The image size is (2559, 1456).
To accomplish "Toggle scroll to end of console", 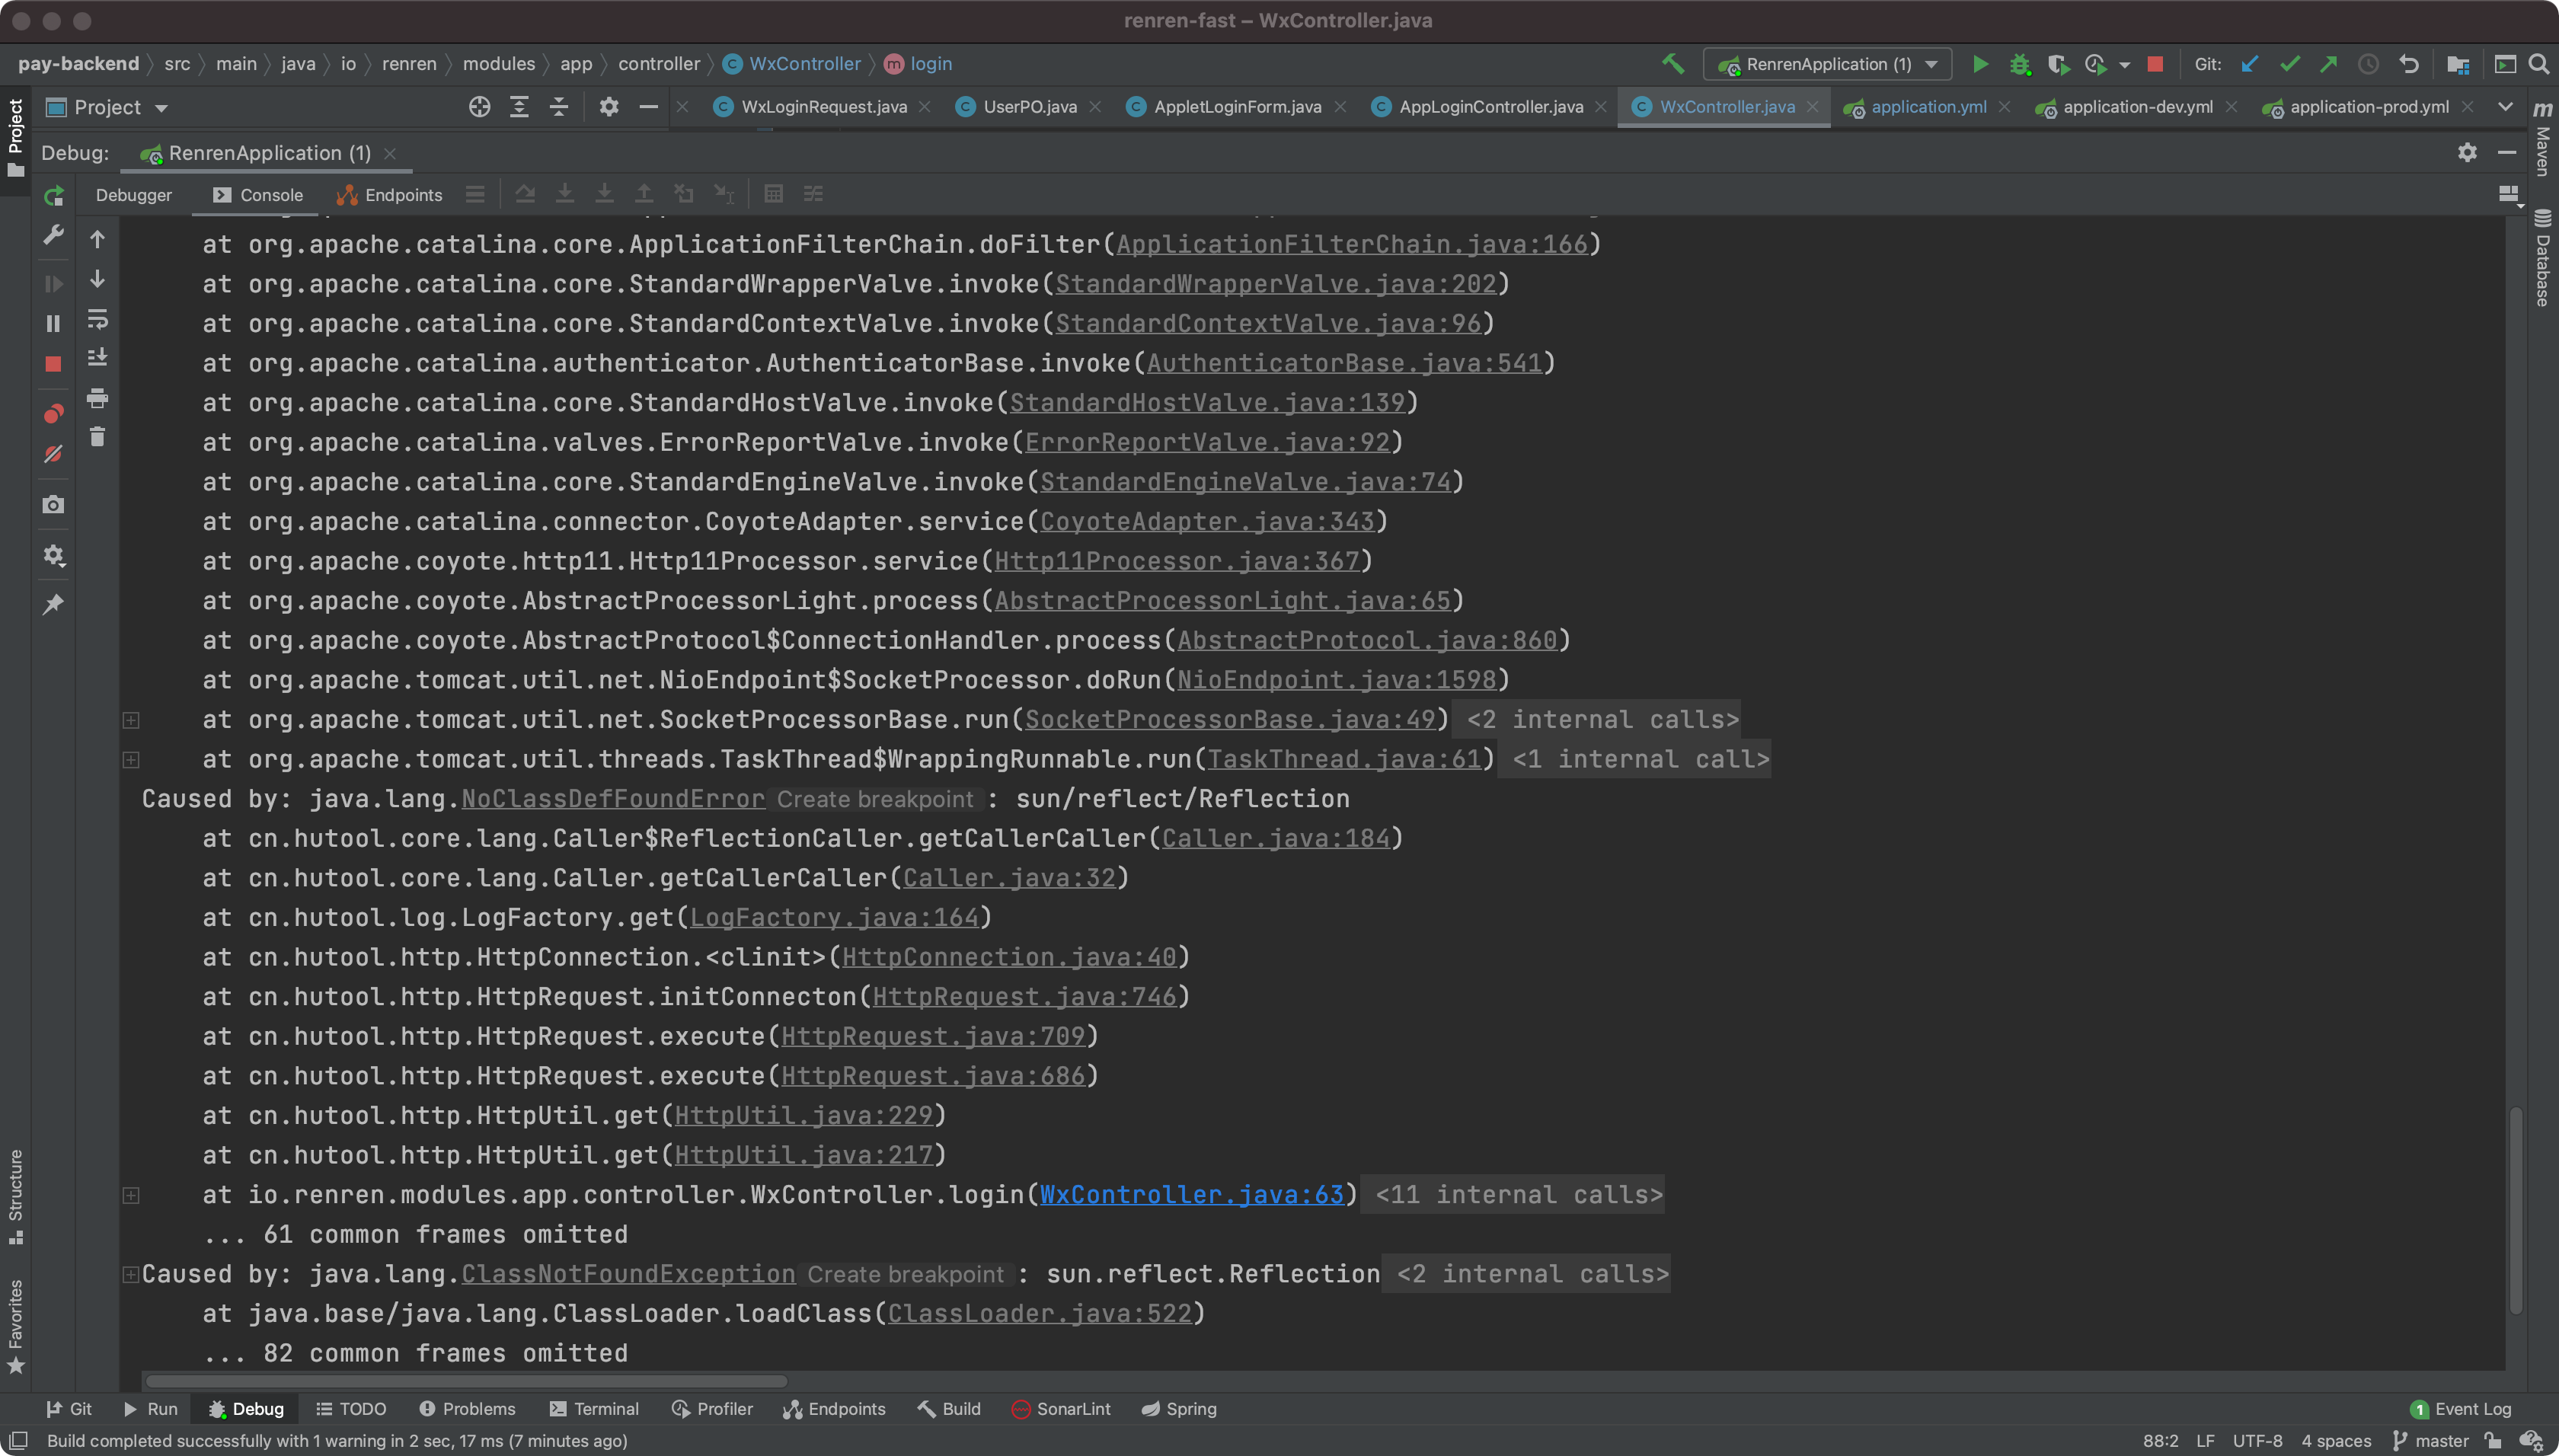I will (x=97, y=357).
